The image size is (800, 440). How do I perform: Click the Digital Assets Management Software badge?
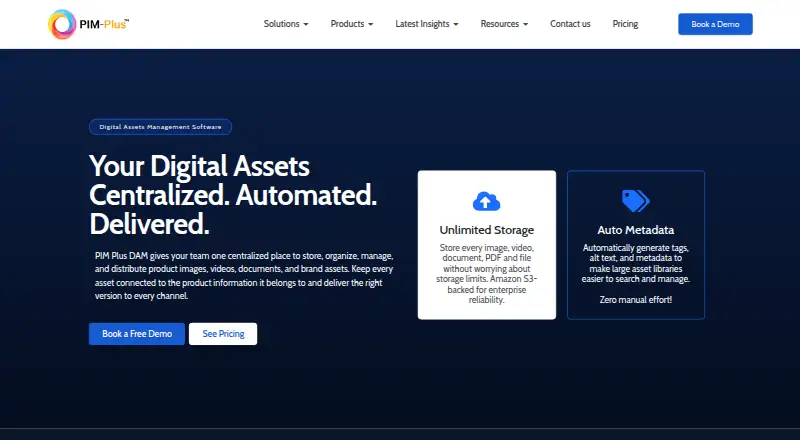click(x=160, y=127)
